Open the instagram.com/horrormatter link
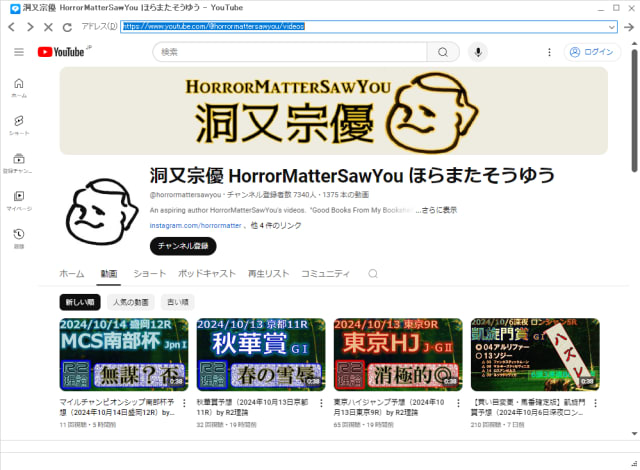The image size is (640, 470). pos(196,225)
